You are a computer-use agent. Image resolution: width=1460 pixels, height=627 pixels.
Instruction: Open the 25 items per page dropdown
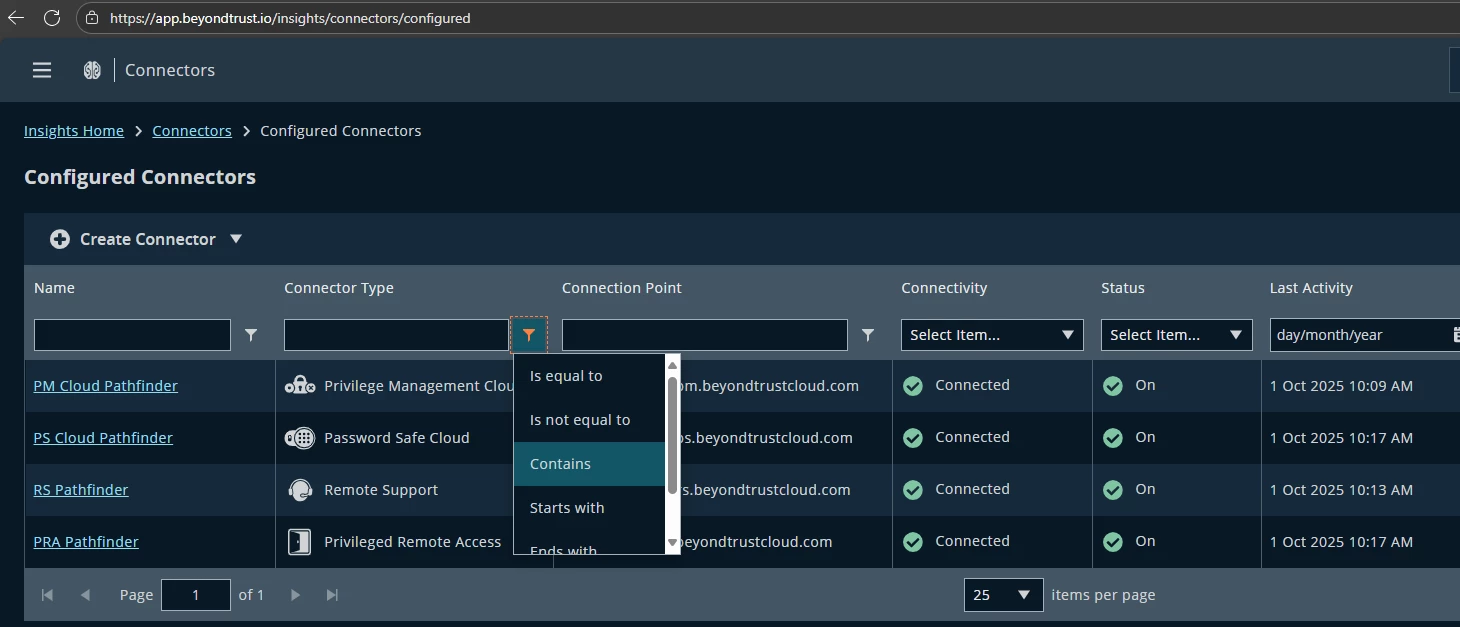click(x=1004, y=595)
